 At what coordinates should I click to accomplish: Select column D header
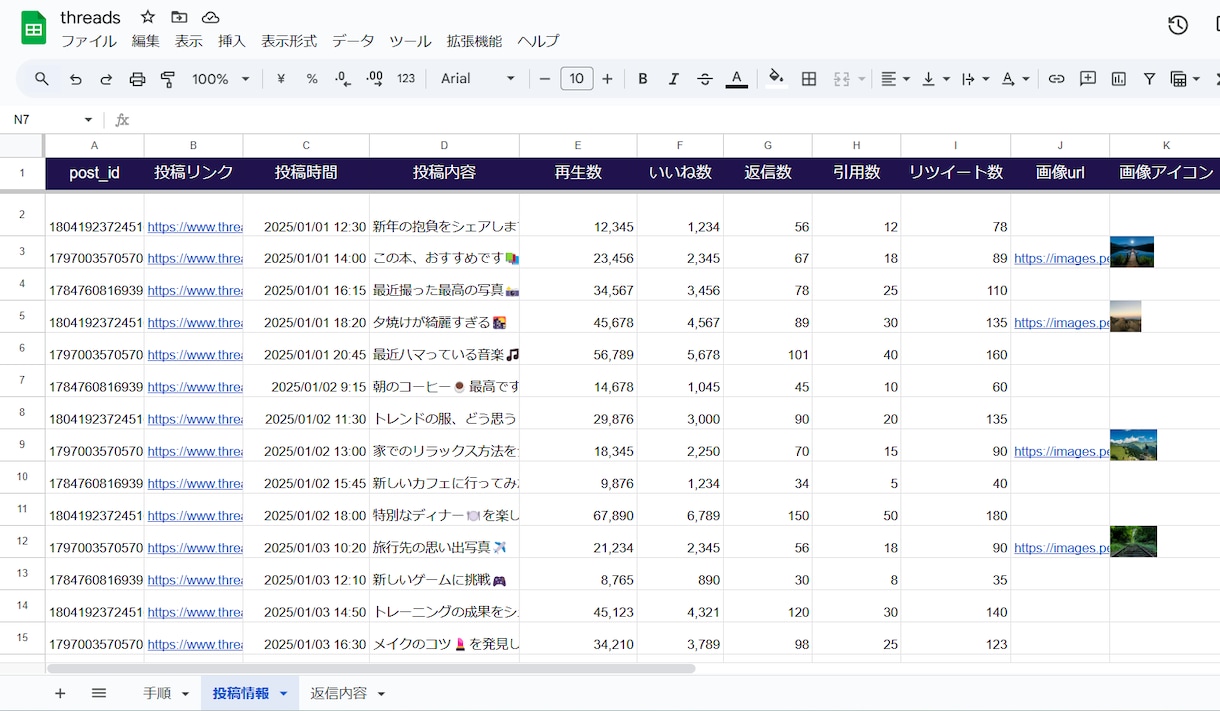pos(444,146)
